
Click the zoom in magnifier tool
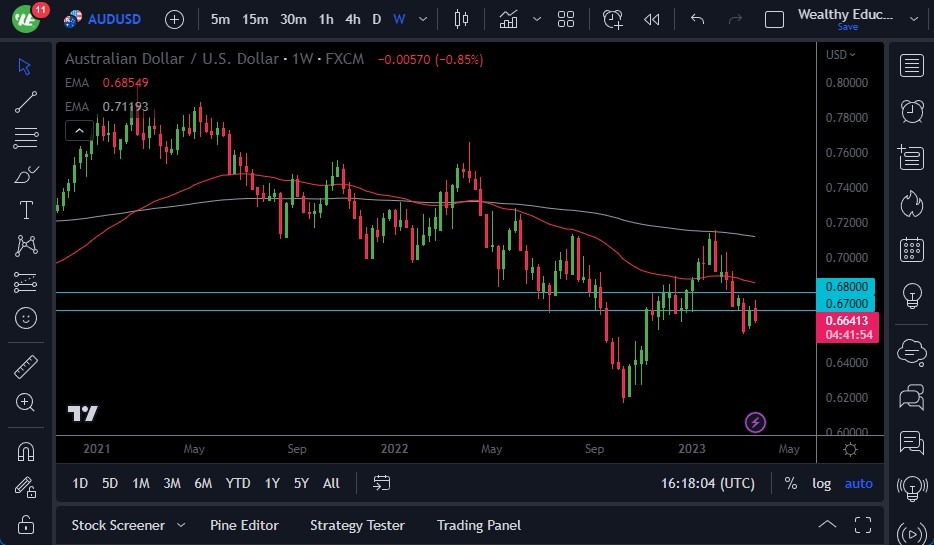[26, 402]
